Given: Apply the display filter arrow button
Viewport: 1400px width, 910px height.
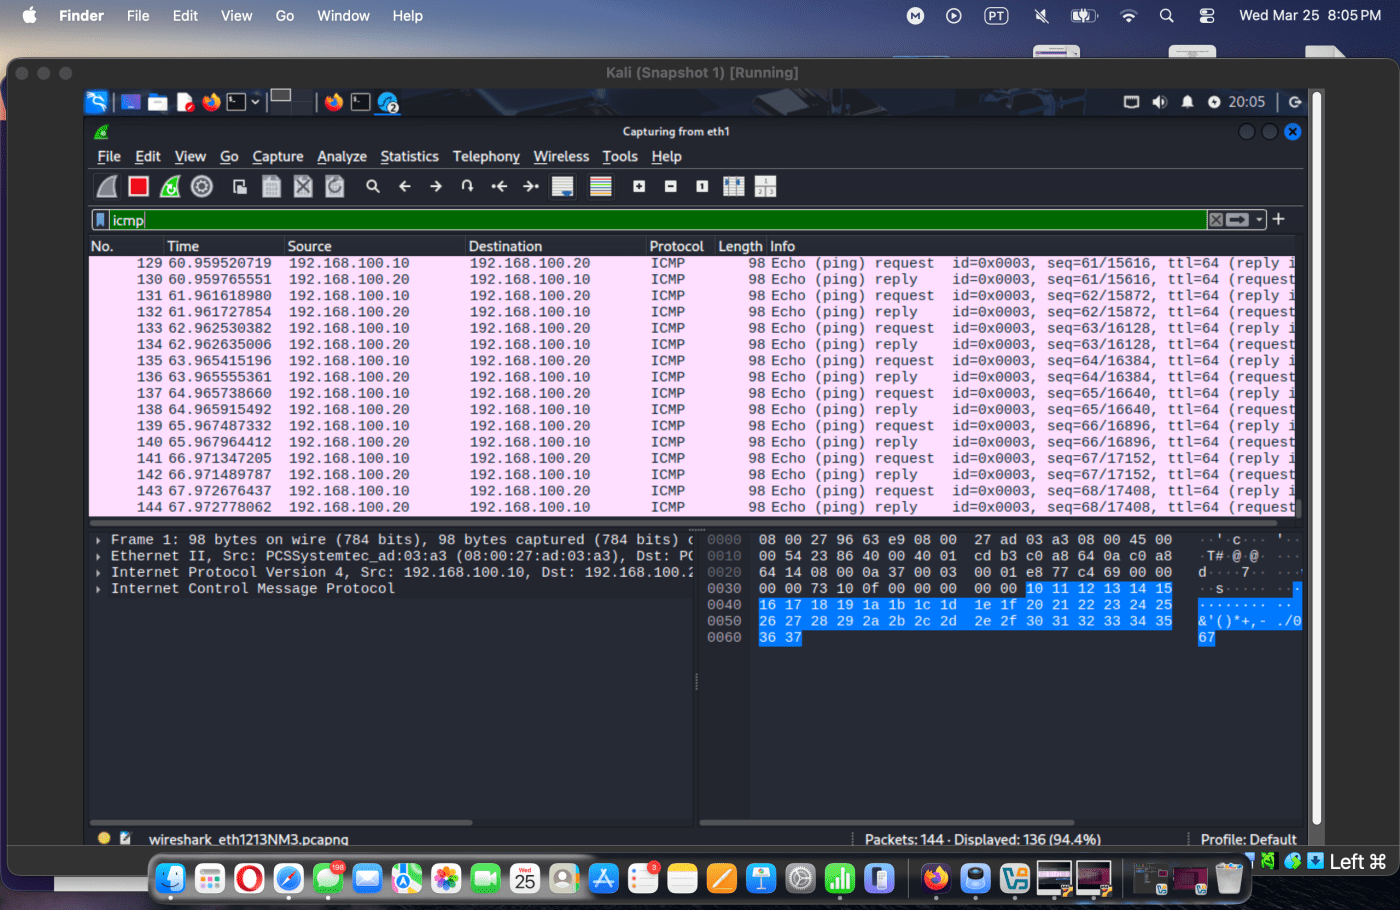Looking at the screenshot, I should (1238, 220).
